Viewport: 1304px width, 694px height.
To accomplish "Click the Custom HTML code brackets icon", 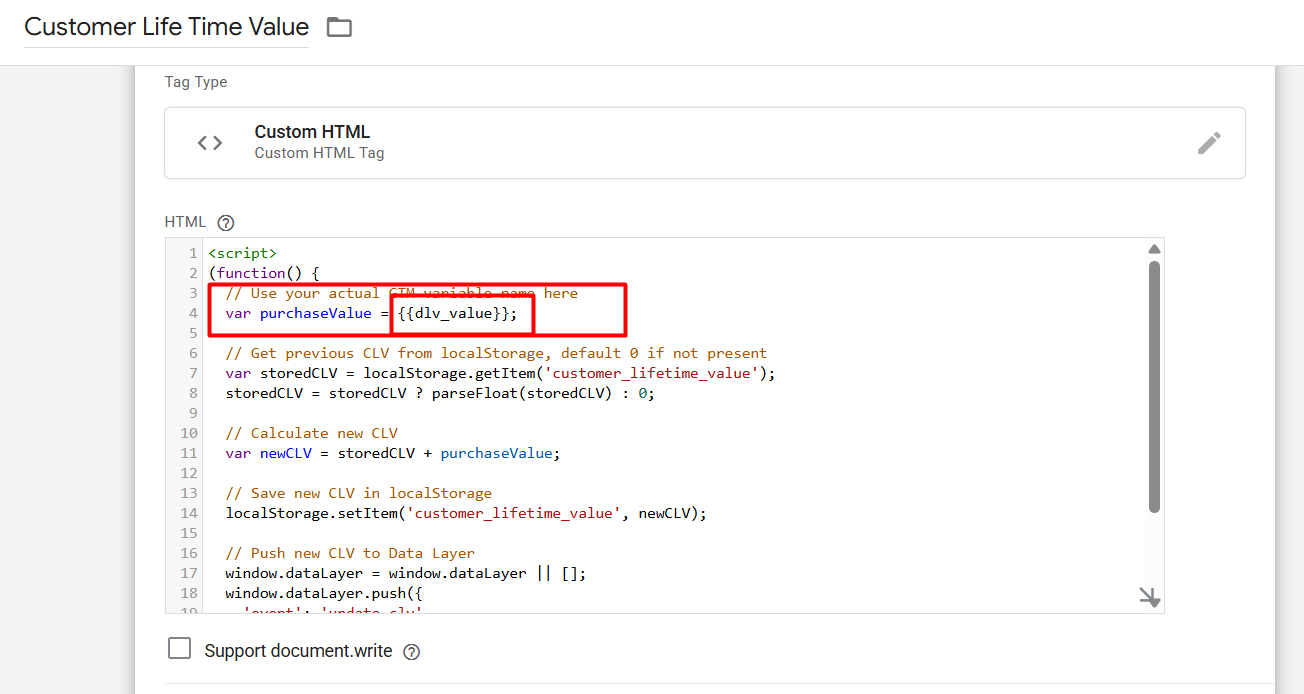I will [x=210, y=143].
